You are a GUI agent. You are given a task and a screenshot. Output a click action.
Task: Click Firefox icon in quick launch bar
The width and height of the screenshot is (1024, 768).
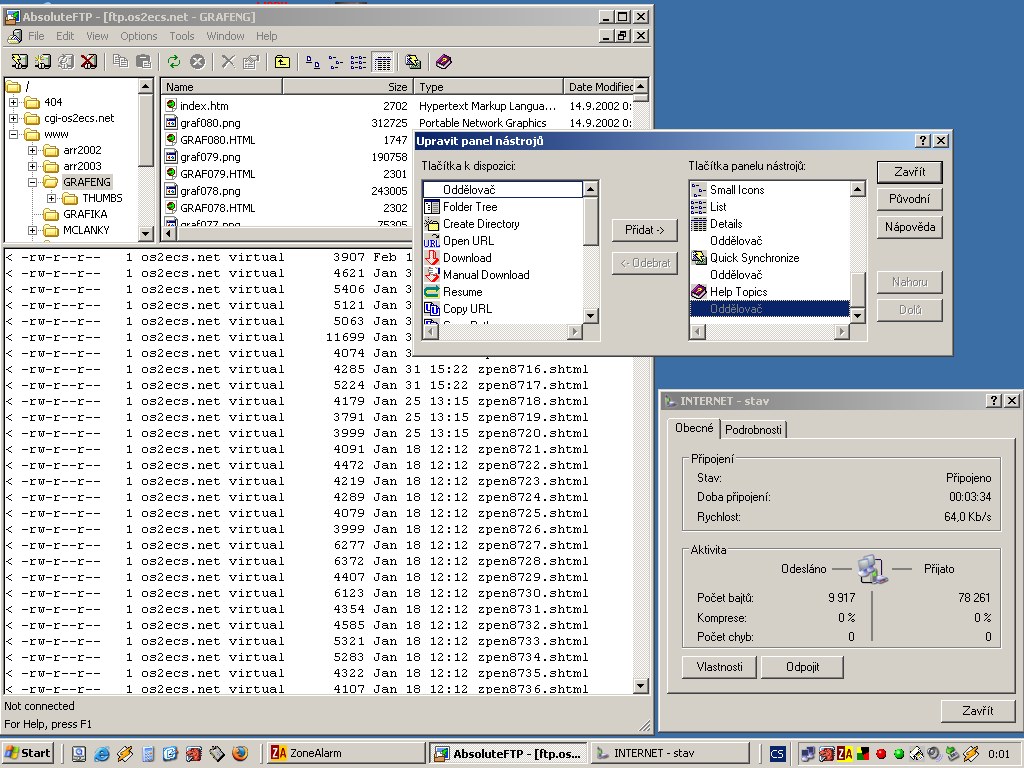tap(239, 754)
